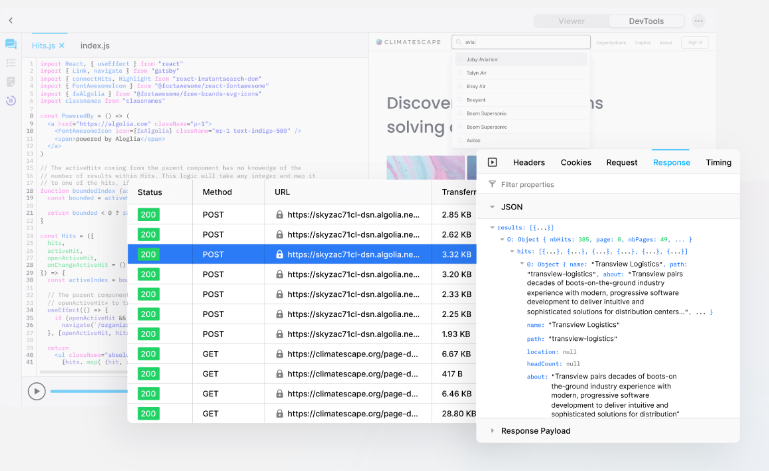The image size is (769, 471).
Task: Collapse the 0: Object nbHits node
Action: (502, 239)
